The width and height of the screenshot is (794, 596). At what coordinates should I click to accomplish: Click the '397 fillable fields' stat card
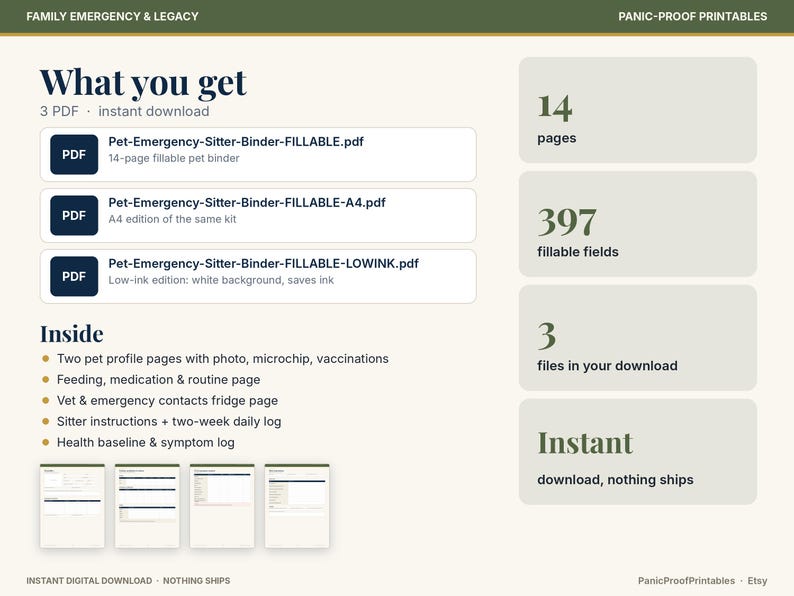pos(638,224)
